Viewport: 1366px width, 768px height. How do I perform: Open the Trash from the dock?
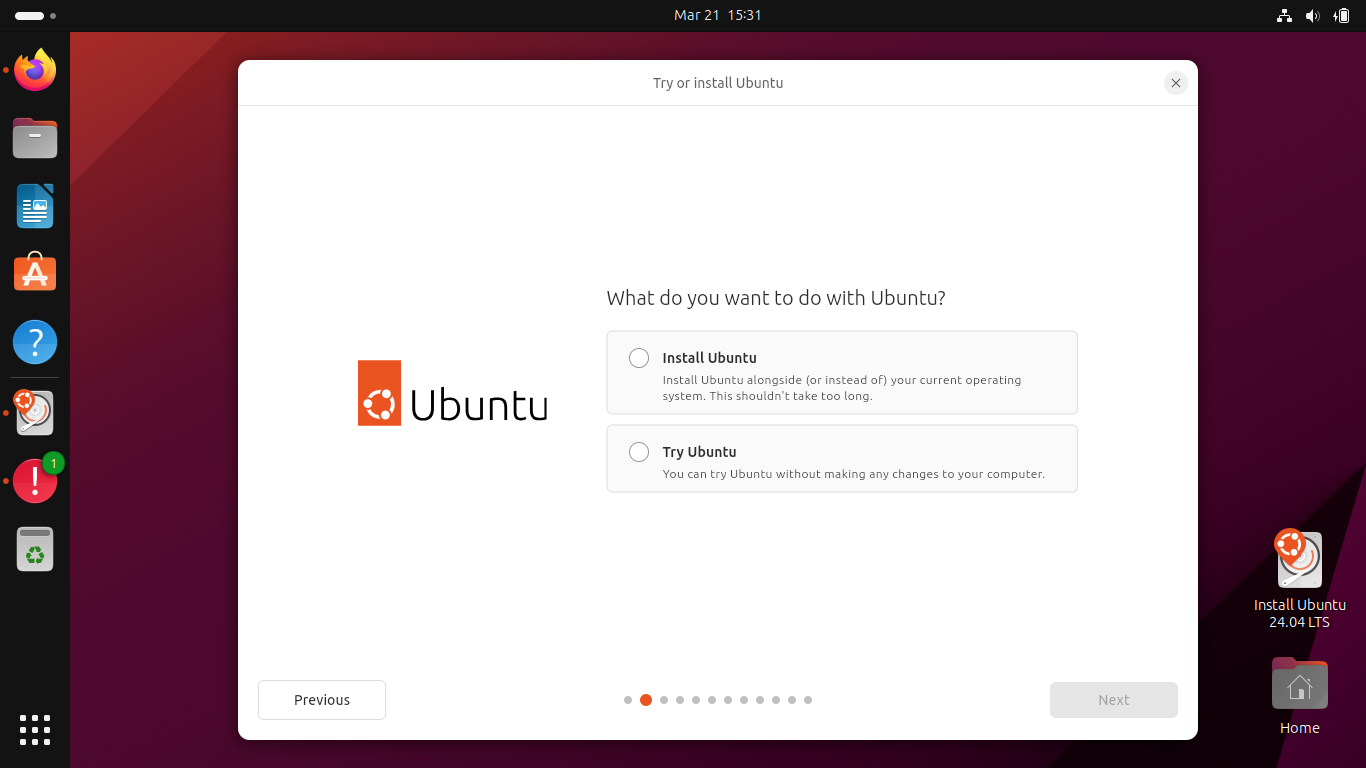tap(35, 549)
